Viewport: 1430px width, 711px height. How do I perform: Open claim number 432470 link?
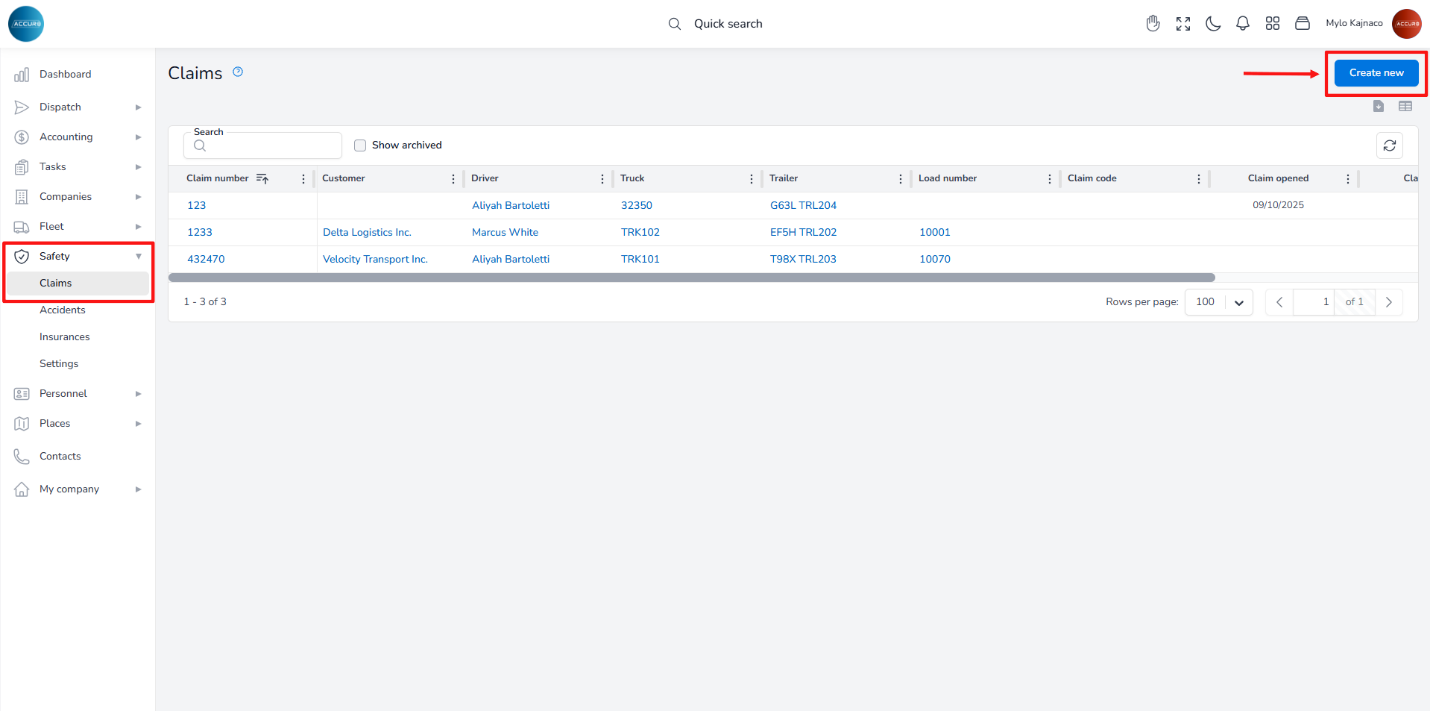pos(205,259)
